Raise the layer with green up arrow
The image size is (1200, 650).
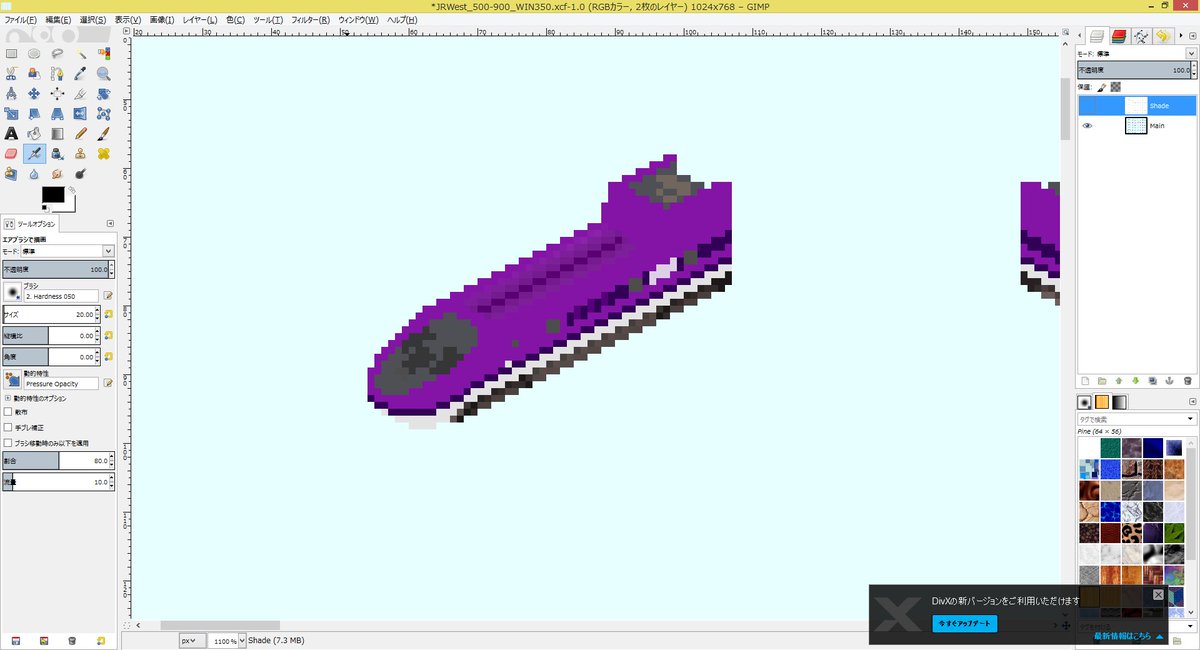pyautogui.click(x=1118, y=380)
